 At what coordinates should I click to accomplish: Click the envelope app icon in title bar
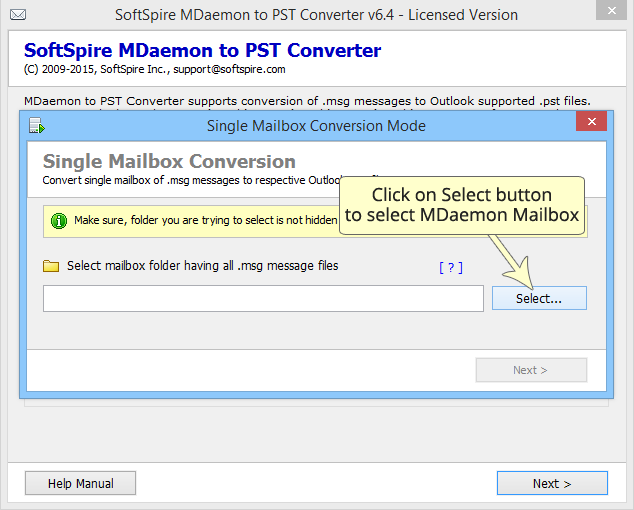(x=18, y=15)
